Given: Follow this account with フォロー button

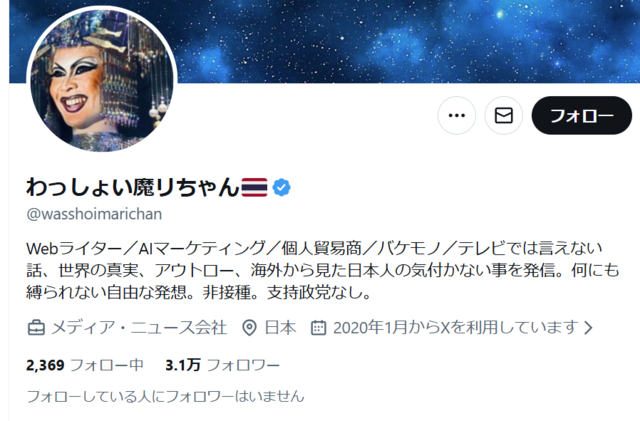Looking at the screenshot, I should pos(582,116).
